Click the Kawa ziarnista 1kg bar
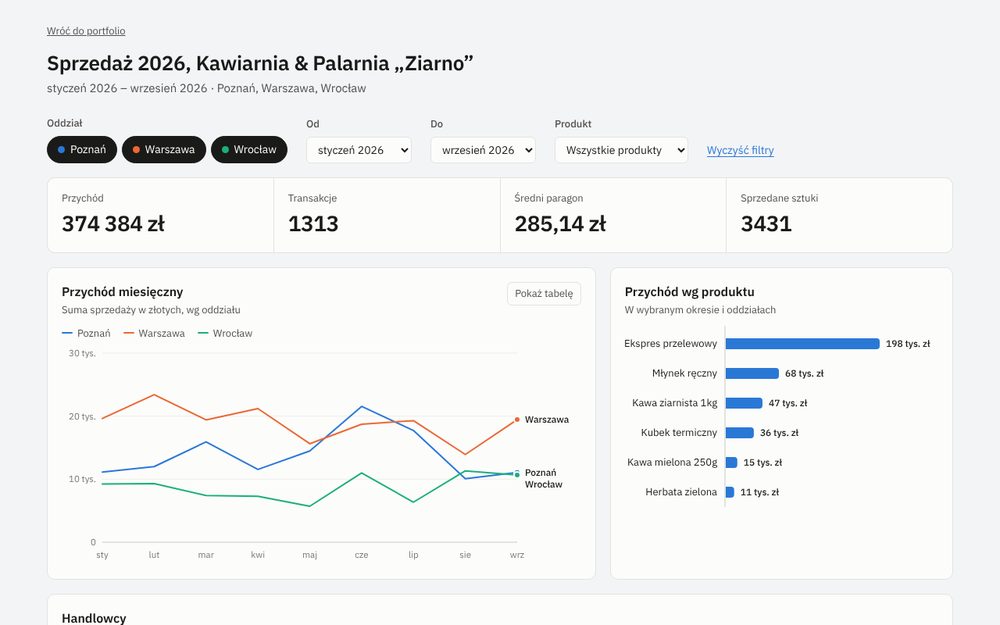 (744, 403)
